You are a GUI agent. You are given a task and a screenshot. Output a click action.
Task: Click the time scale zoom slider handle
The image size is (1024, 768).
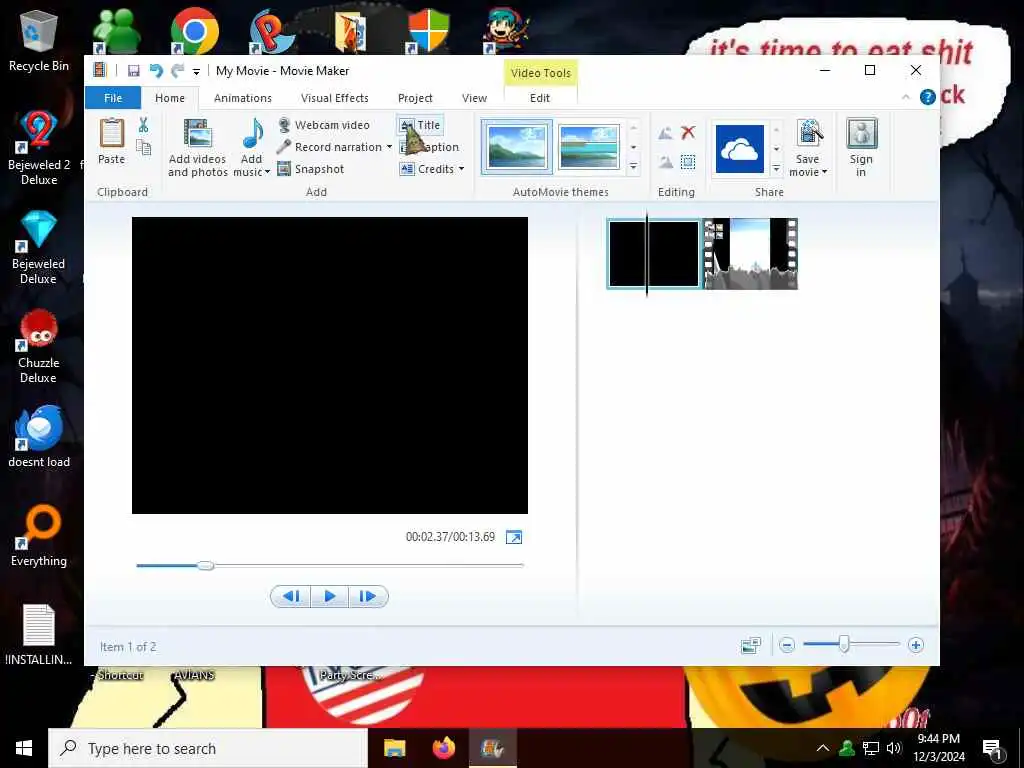(x=844, y=645)
